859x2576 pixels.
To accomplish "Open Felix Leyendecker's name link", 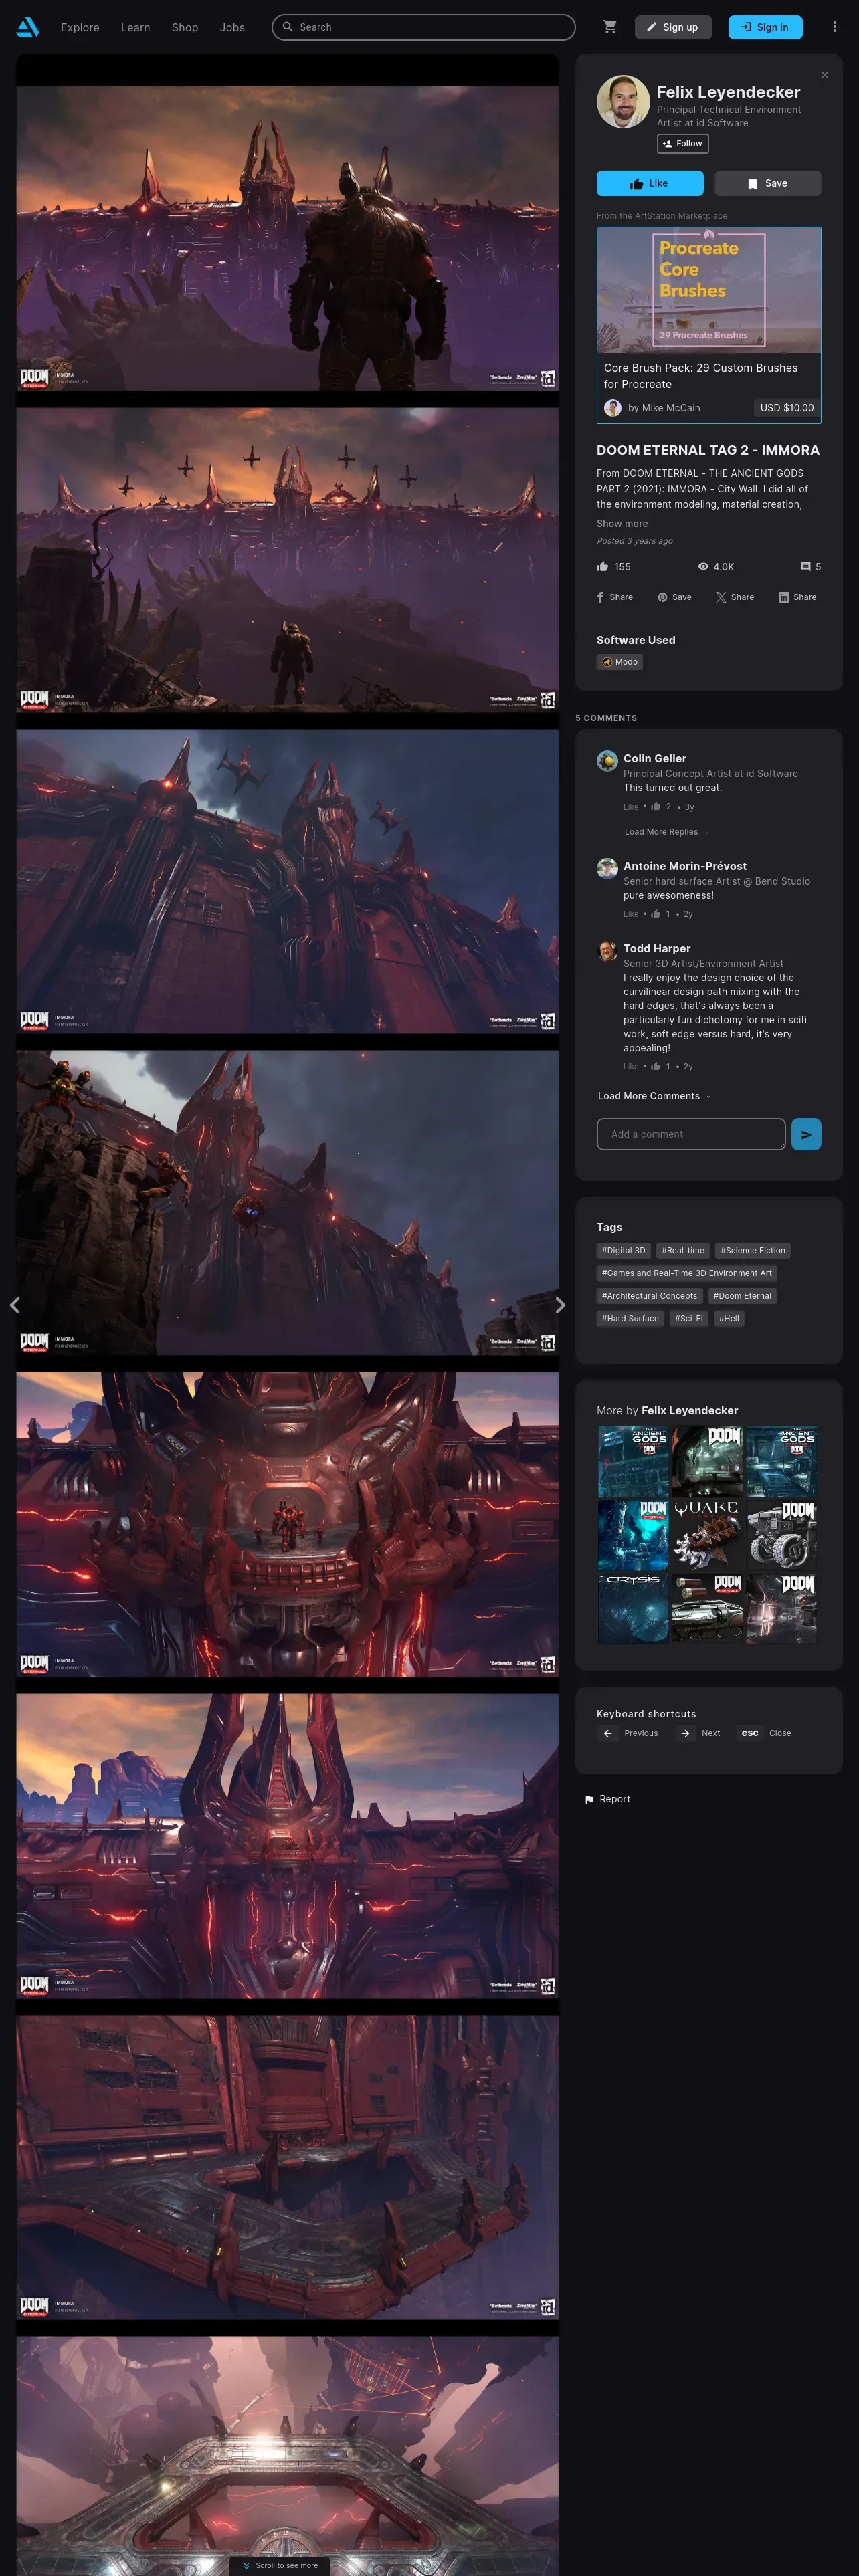I will 728,92.
